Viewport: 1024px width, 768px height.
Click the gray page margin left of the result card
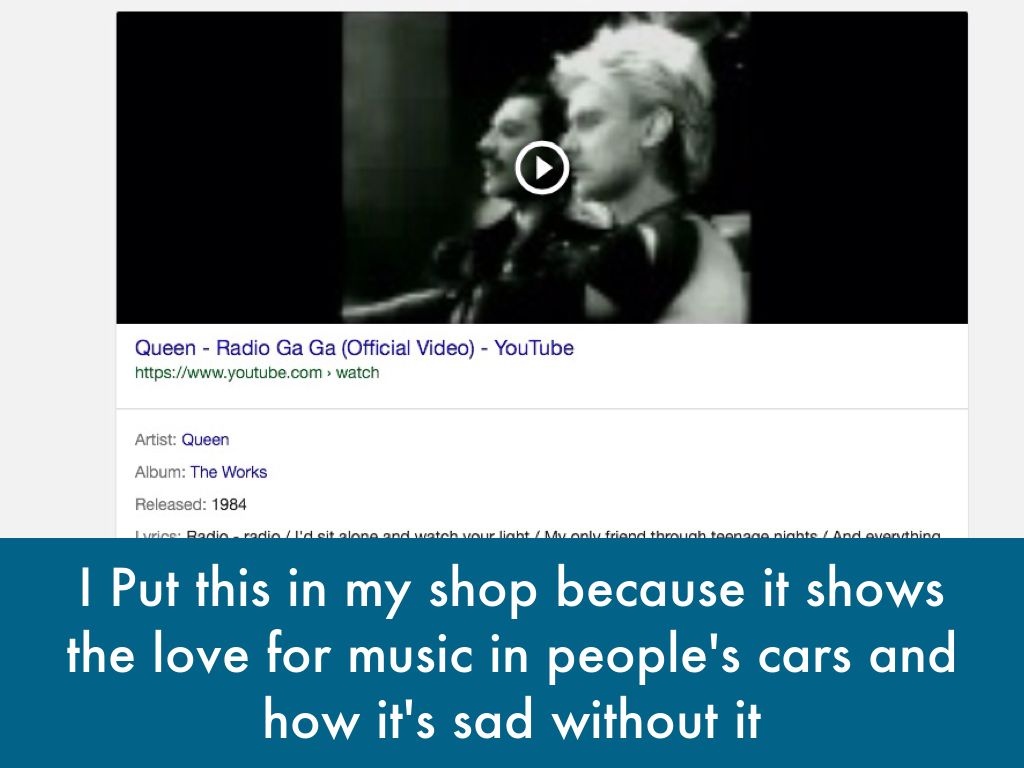(57, 261)
